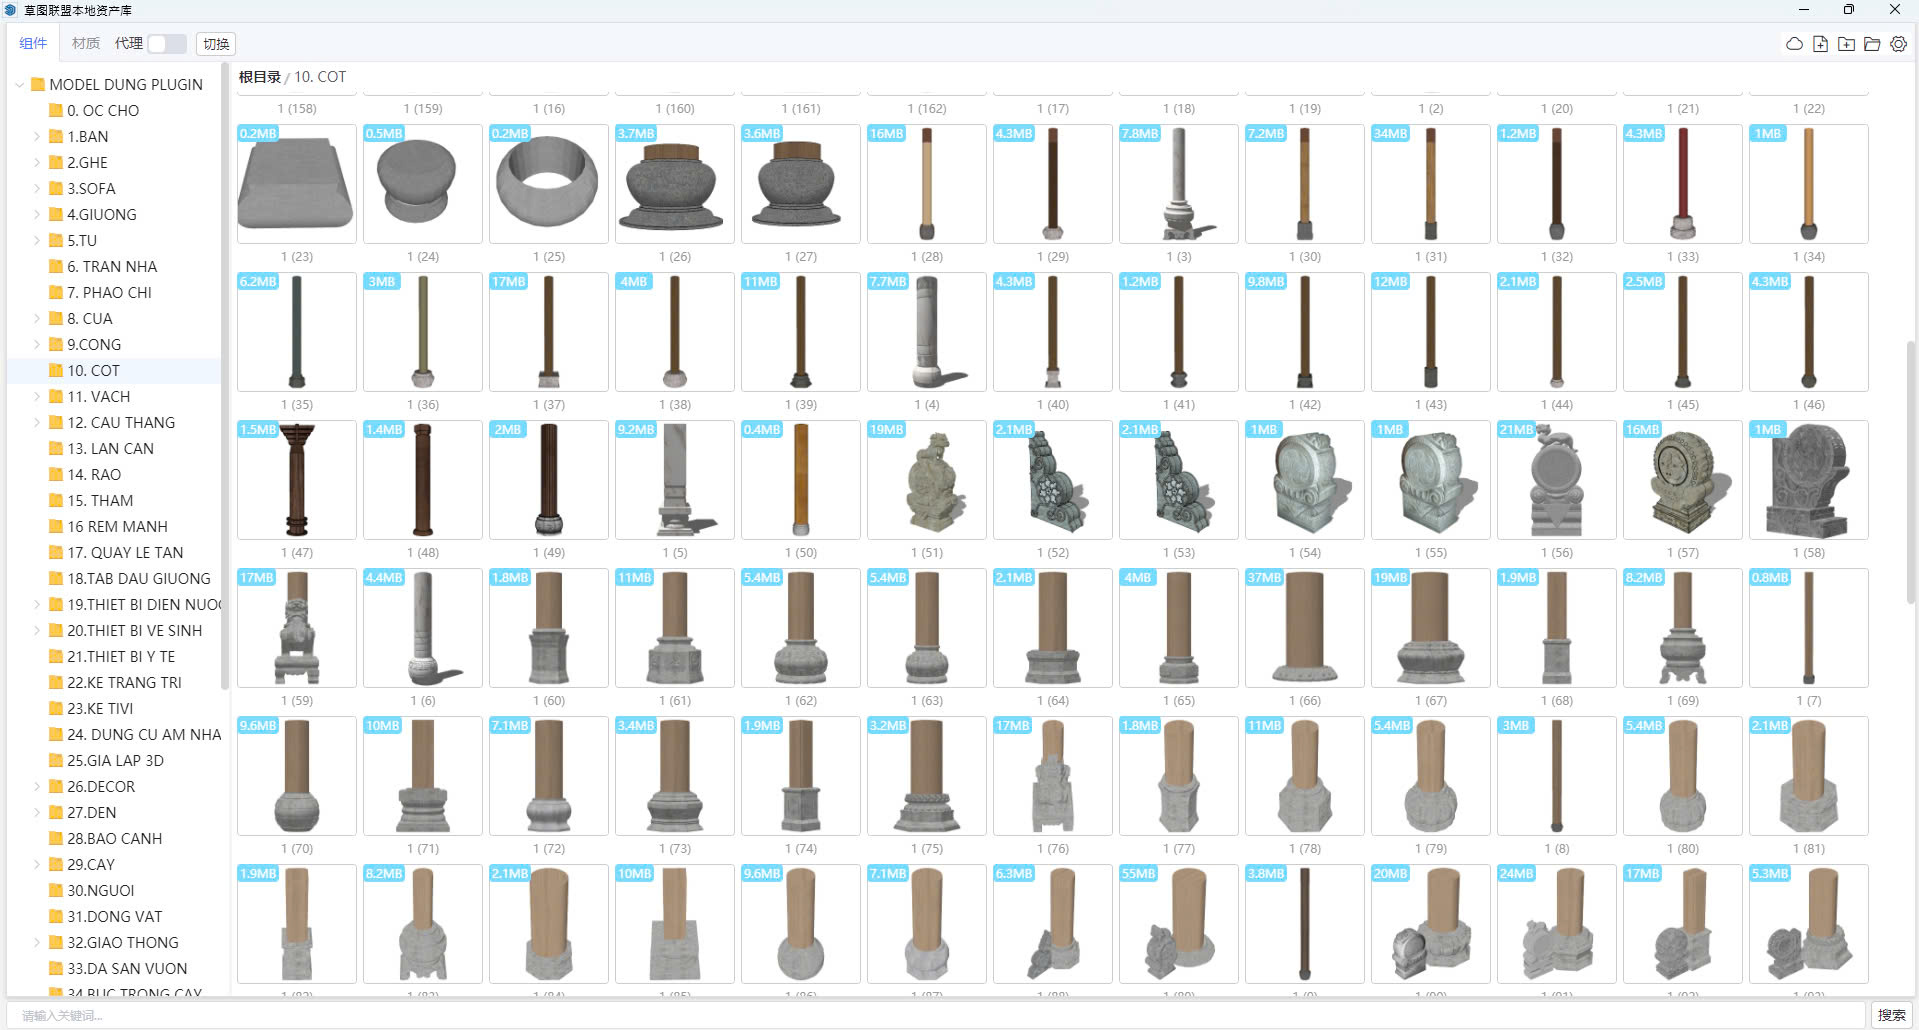
Task: Expand the 12. CAU THANG folder
Action: coord(37,423)
